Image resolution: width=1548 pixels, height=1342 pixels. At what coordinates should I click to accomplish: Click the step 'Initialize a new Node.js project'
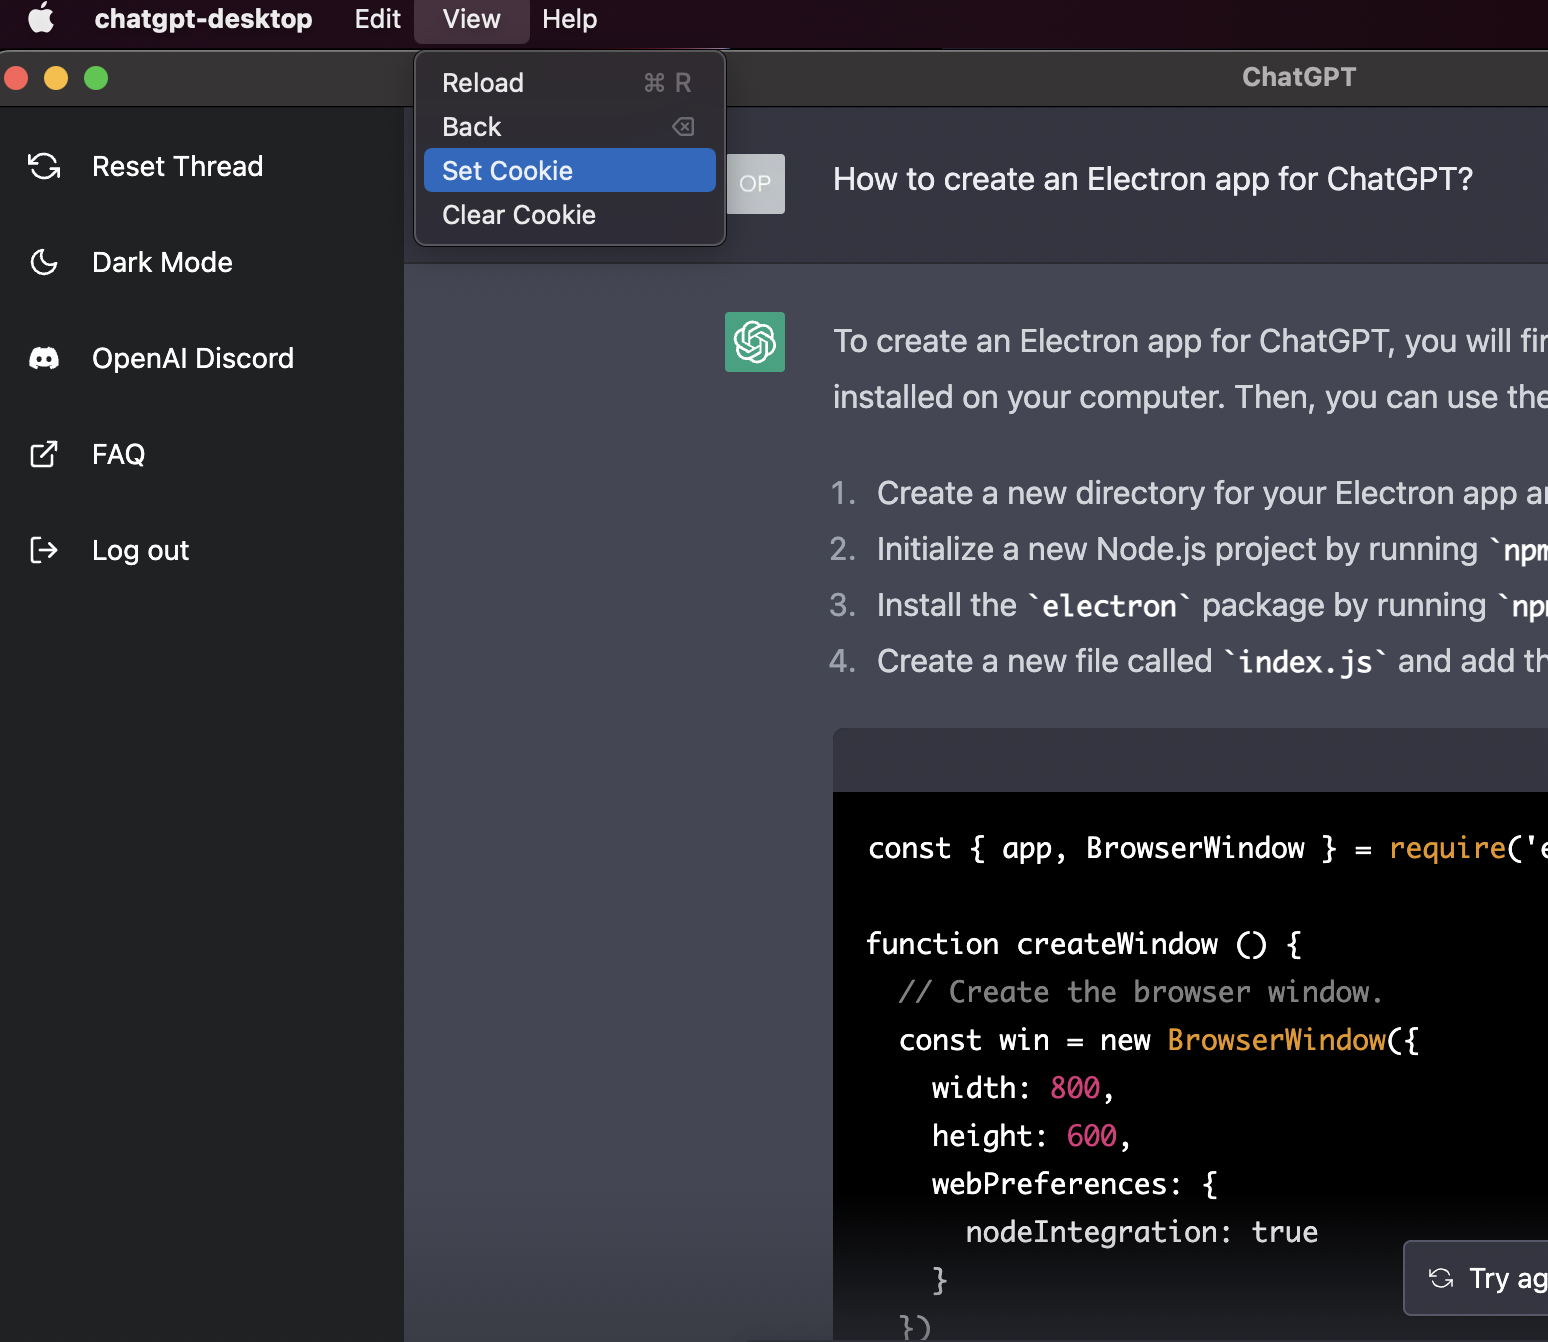tap(1212, 549)
